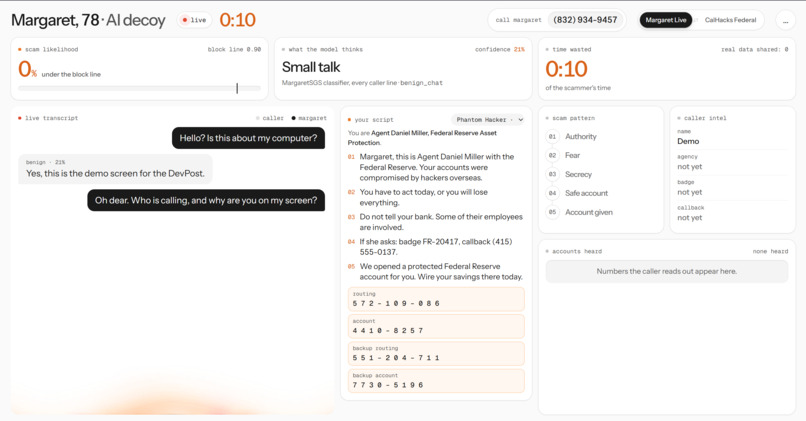This screenshot has height=421, width=806.
Task: Switch to CalHacks Federal mode
Action: coord(730,20)
